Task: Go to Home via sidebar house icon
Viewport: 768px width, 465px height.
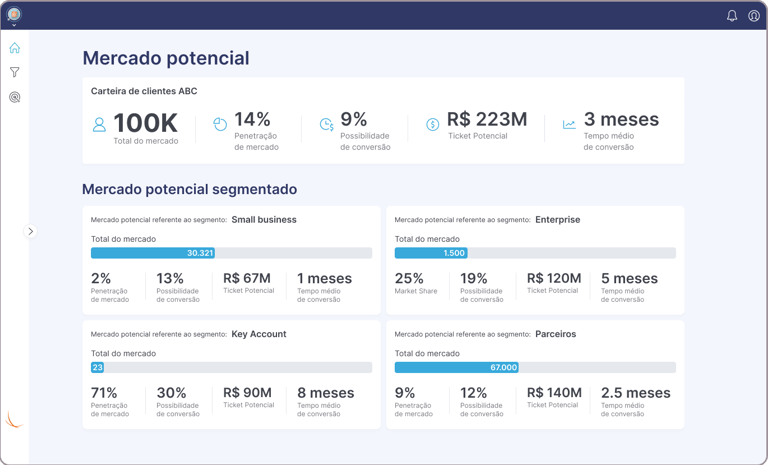Action: [15, 48]
